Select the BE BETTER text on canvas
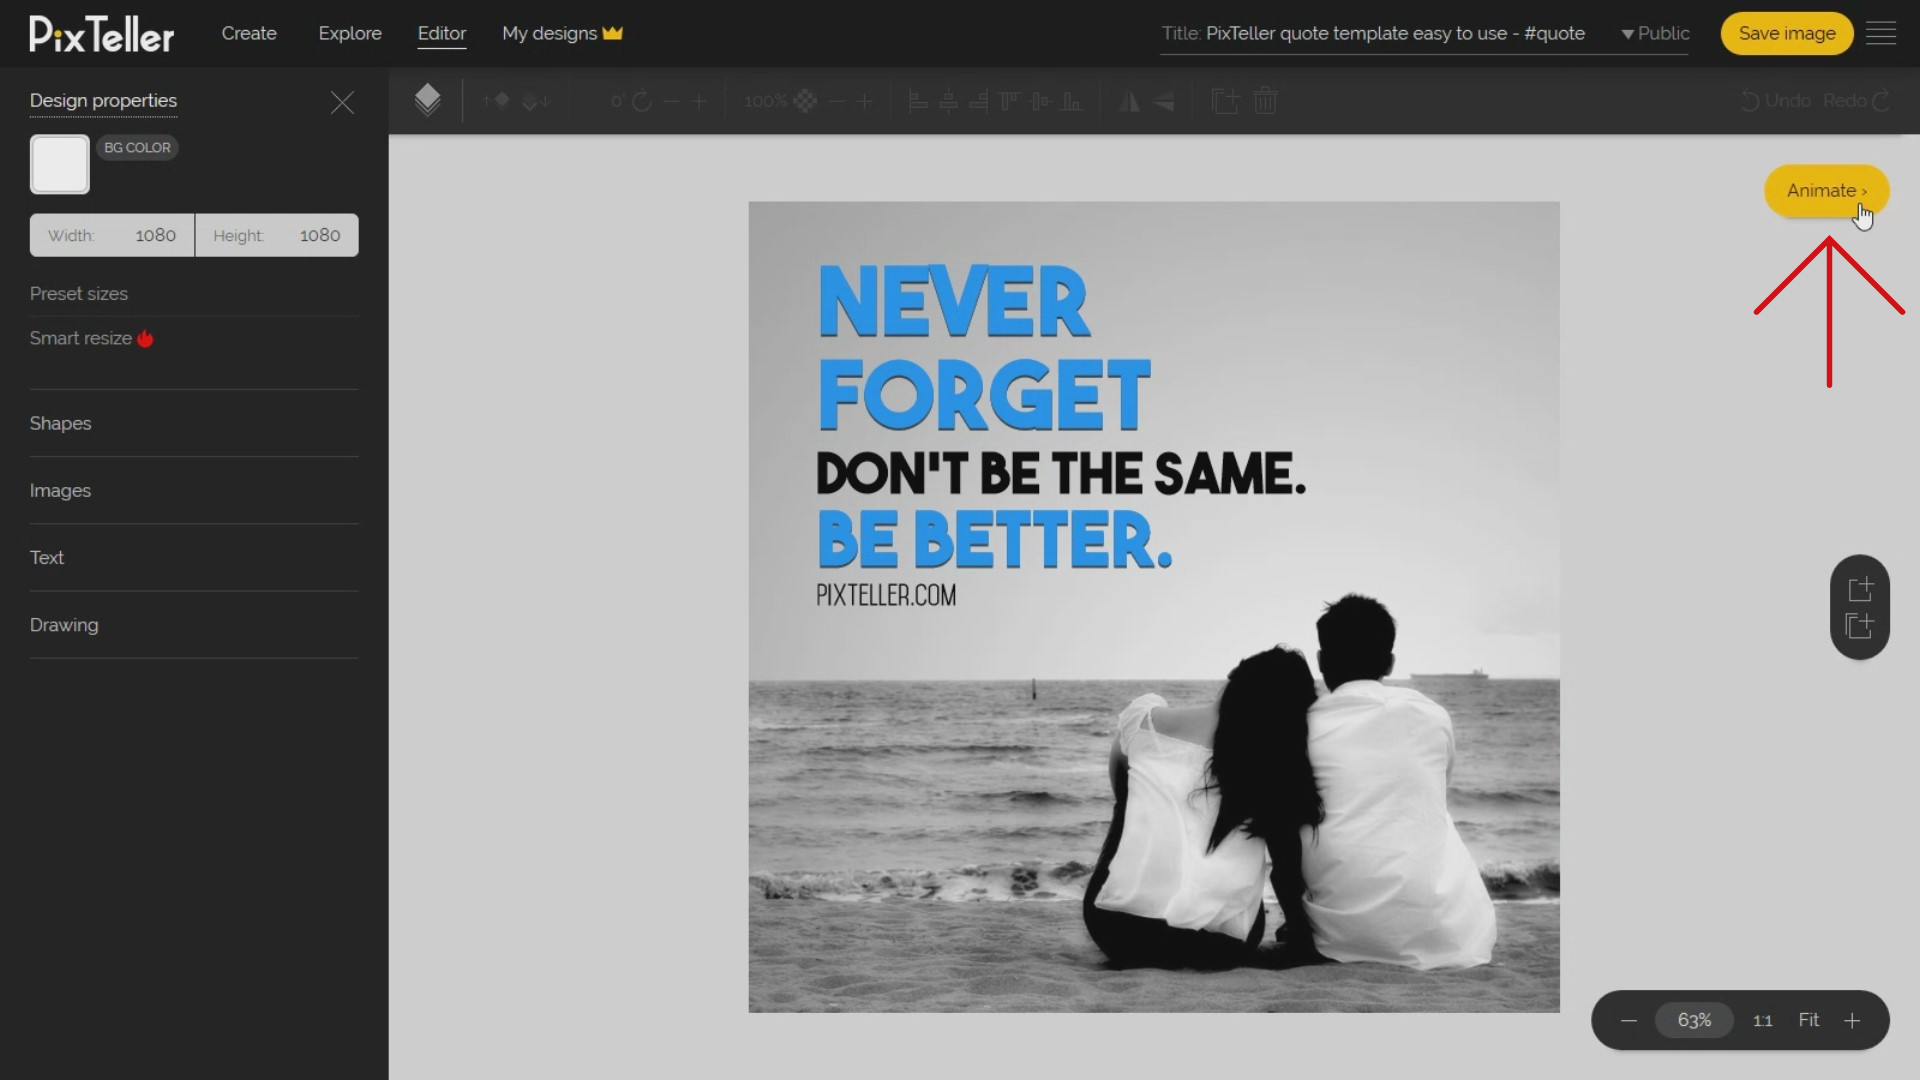Image resolution: width=1920 pixels, height=1080 pixels. pos(995,539)
